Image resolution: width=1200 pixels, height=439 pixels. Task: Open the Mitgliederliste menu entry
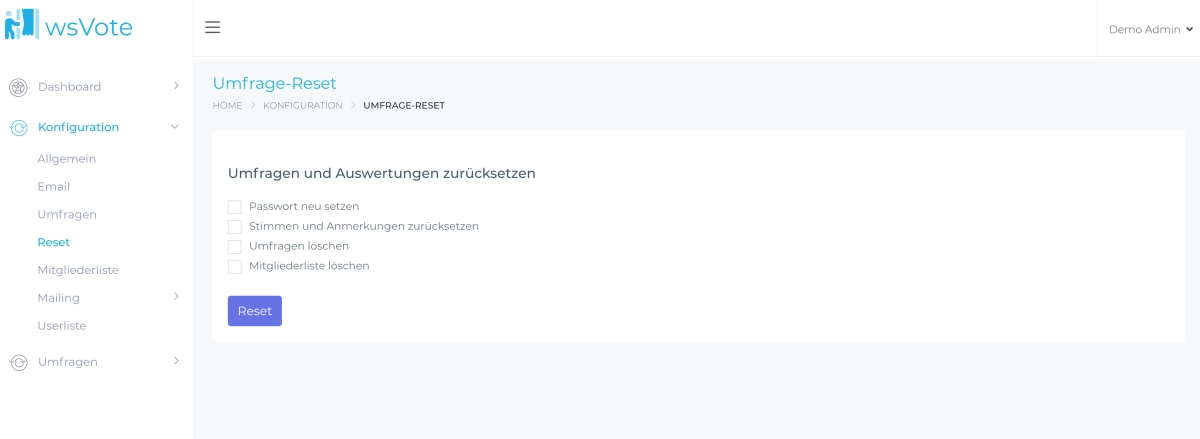pos(78,270)
